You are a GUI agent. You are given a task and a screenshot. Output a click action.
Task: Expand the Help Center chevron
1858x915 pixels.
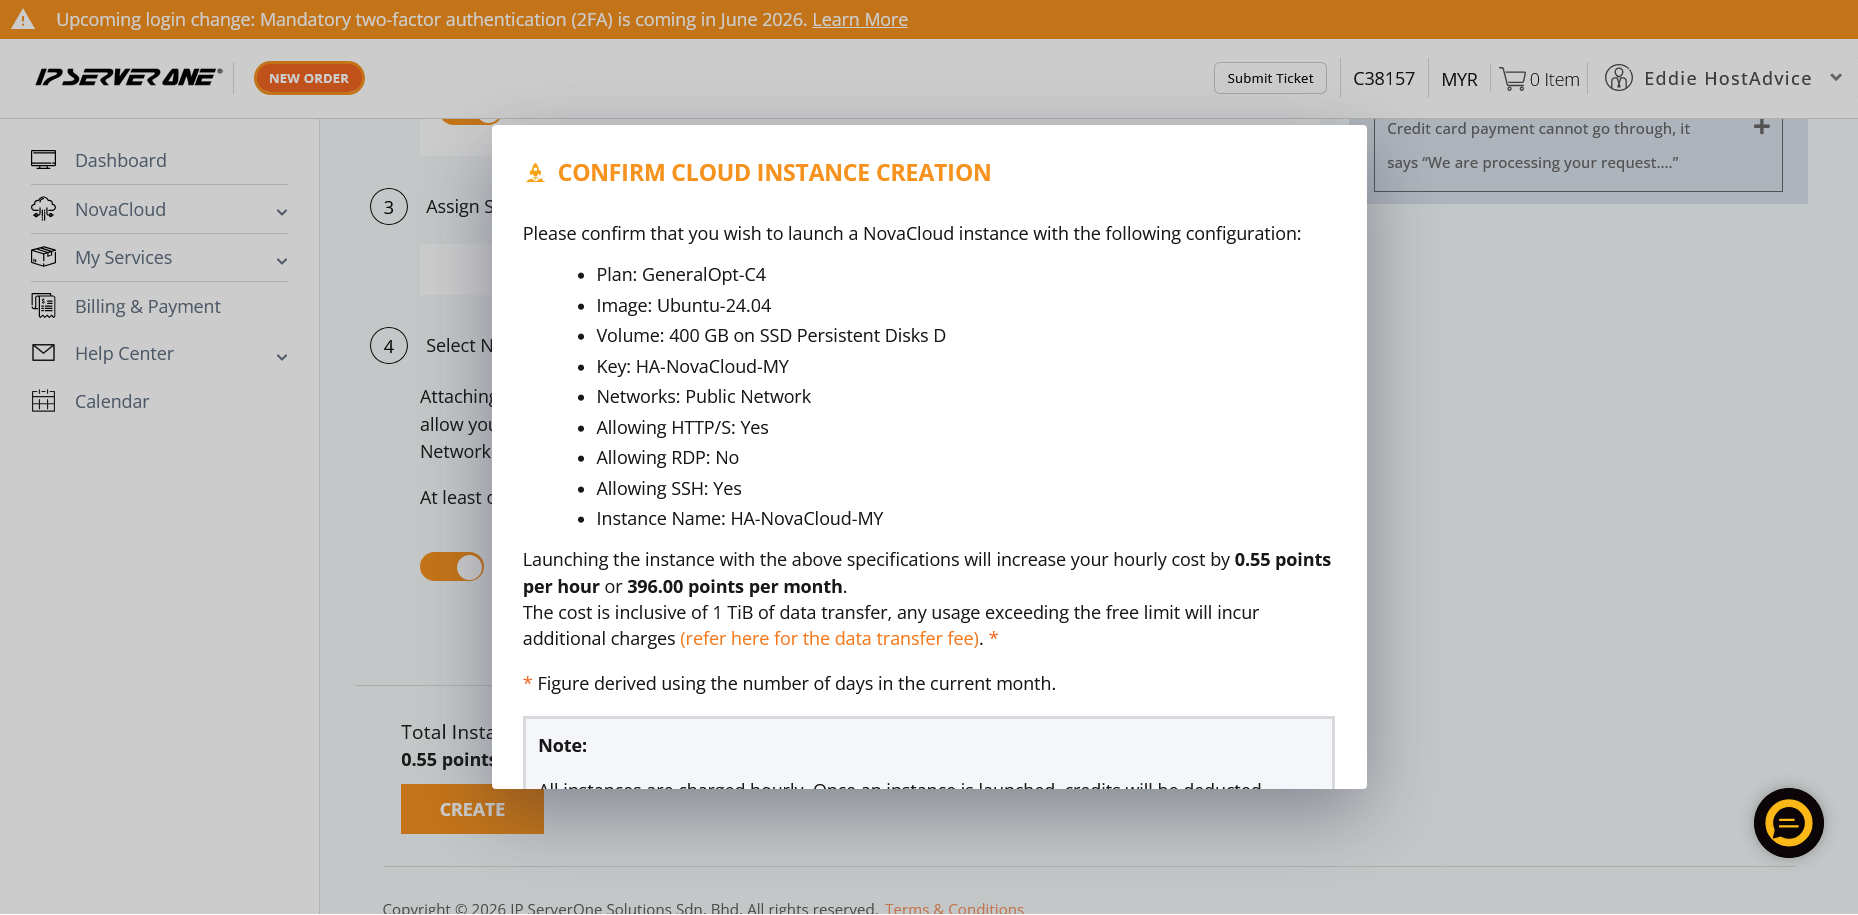(x=282, y=357)
